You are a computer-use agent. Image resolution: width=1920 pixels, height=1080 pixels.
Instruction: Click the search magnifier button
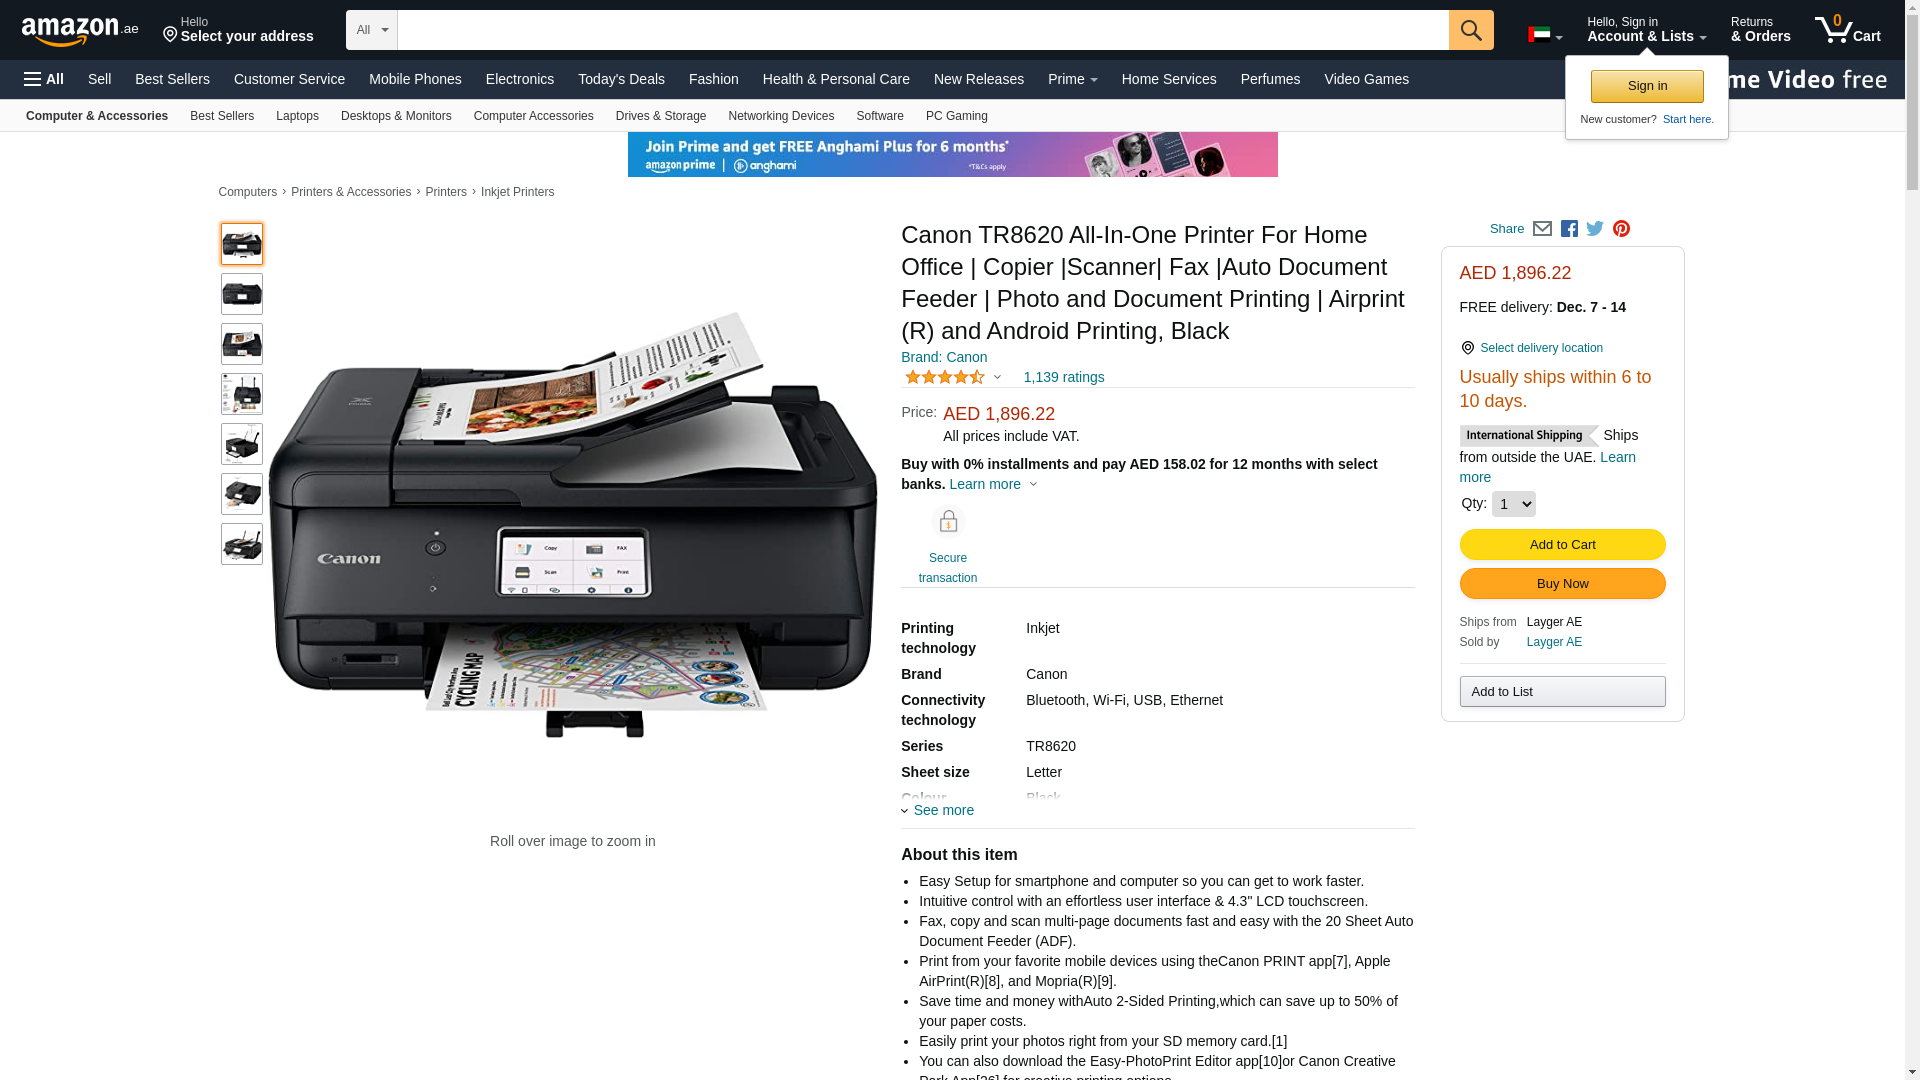[x=1471, y=30]
